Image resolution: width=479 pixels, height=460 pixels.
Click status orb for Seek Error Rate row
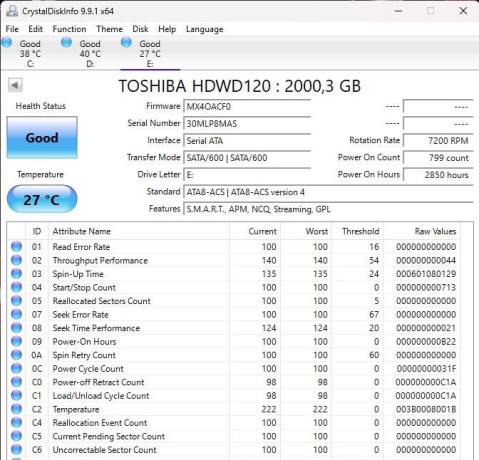pyautogui.click(x=16, y=314)
